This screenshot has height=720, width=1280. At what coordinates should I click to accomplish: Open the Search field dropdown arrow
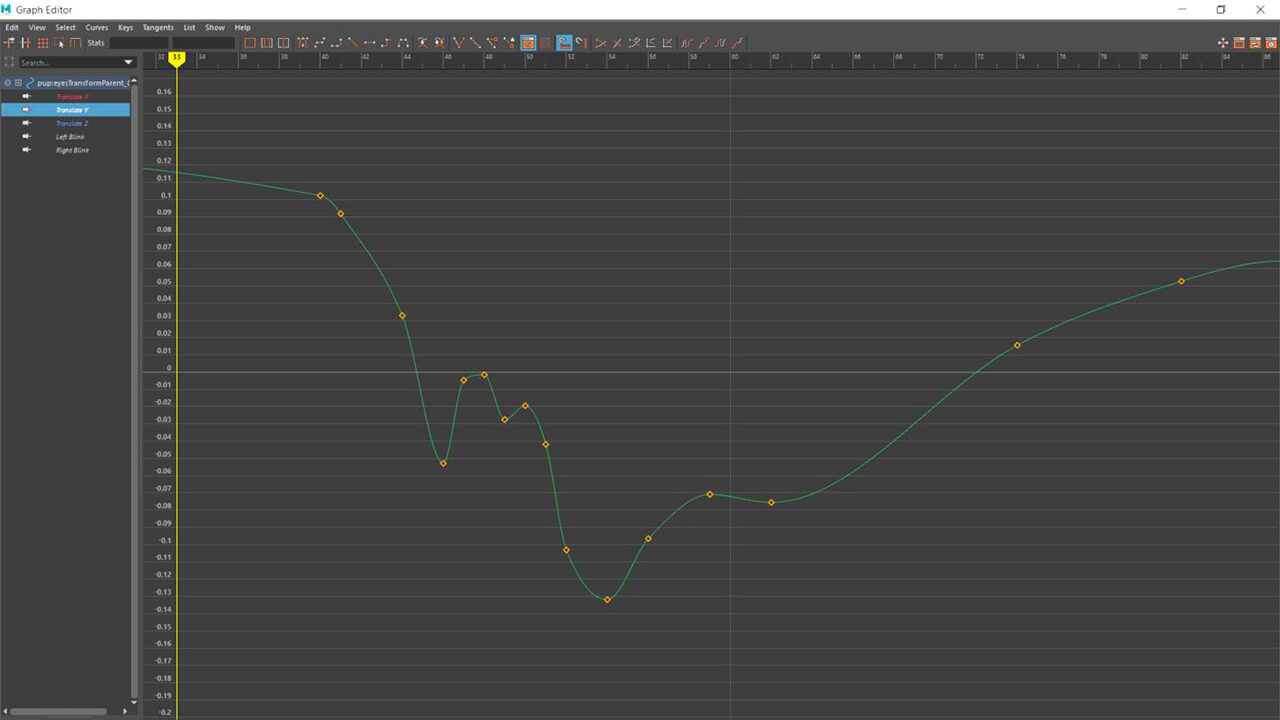(x=128, y=63)
